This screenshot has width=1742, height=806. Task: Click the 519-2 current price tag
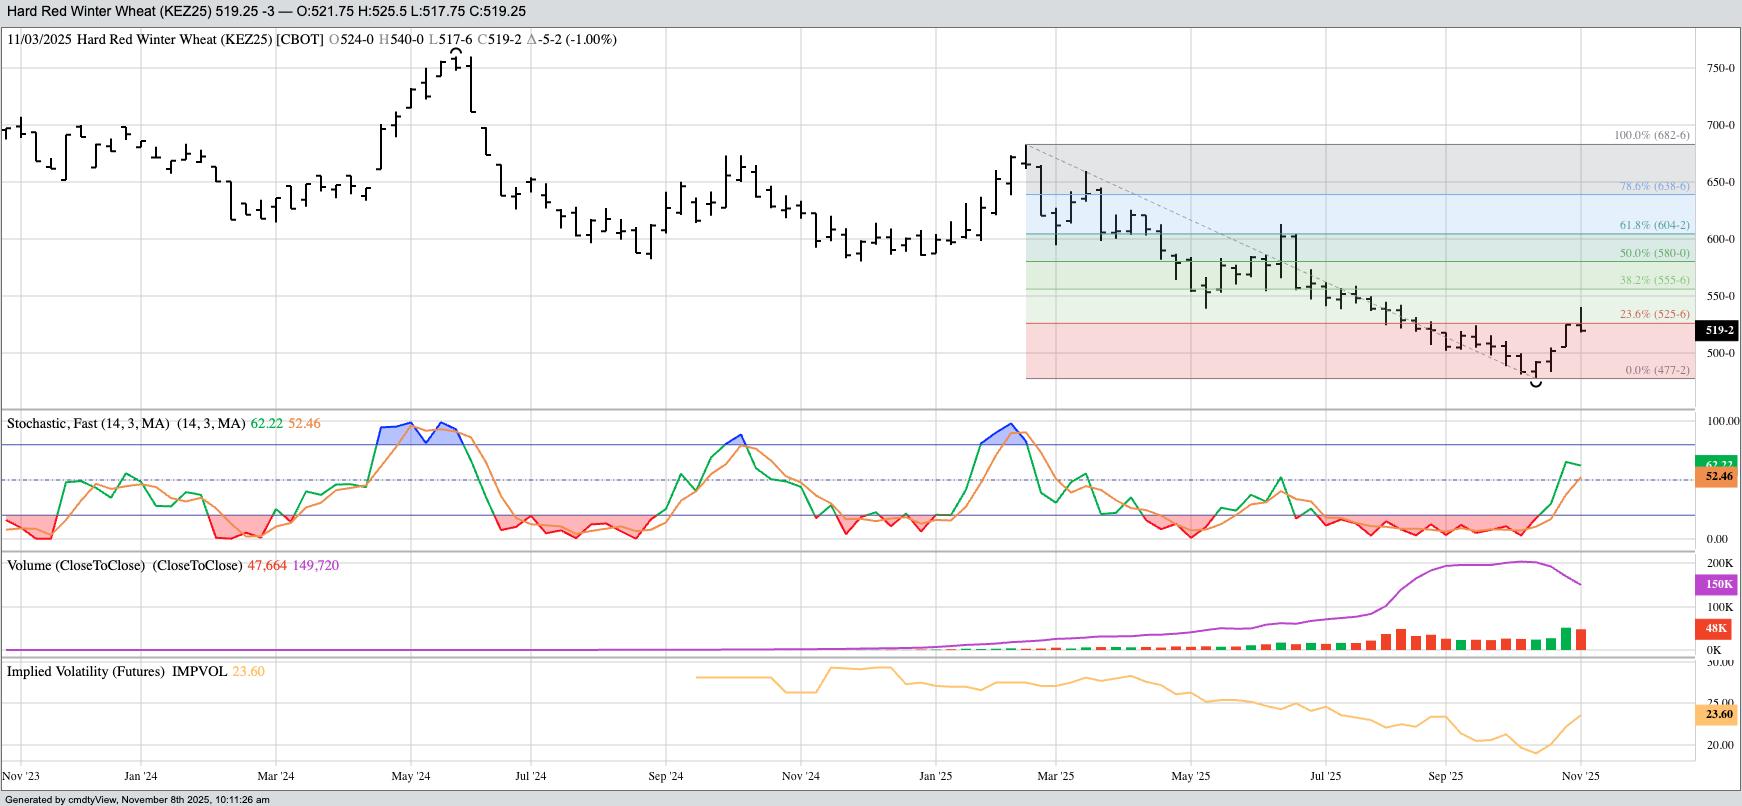(x=1718, y=330)
